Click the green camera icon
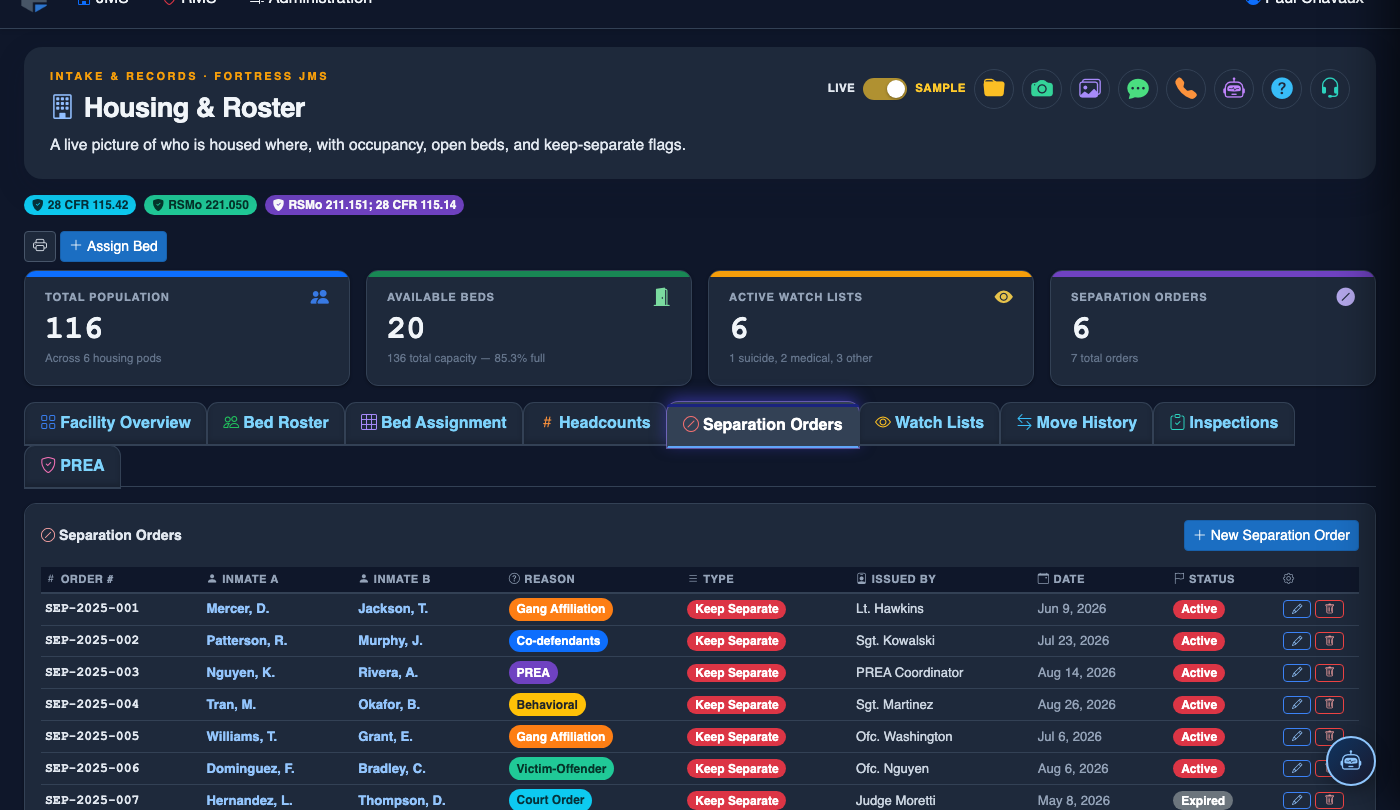 [1042, 88]
